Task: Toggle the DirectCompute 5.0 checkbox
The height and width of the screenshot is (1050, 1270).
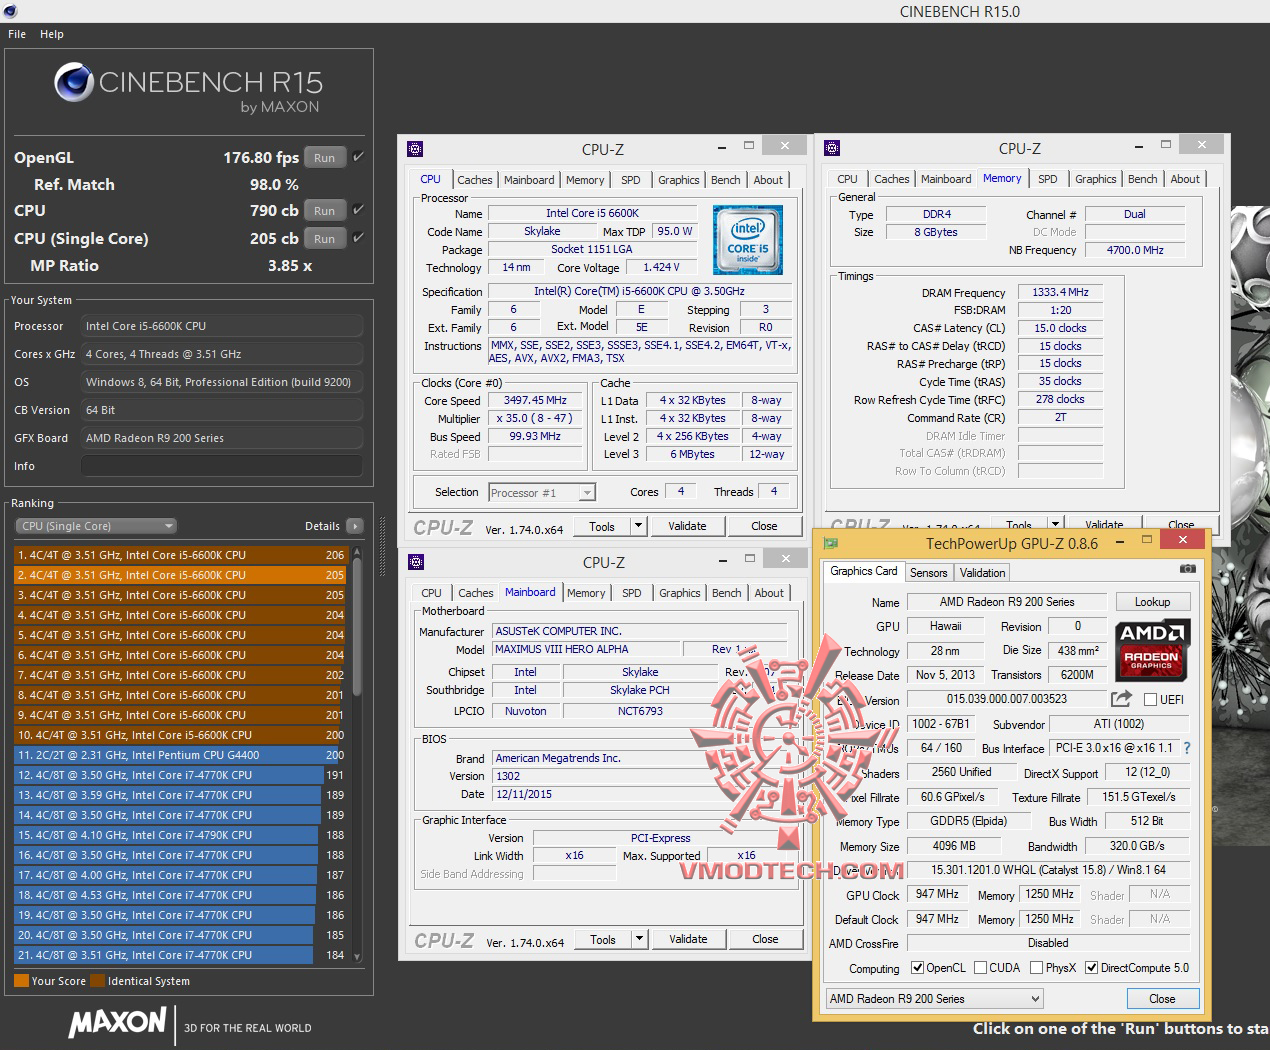Action: pyautogui.click(x=1092, y=968)
